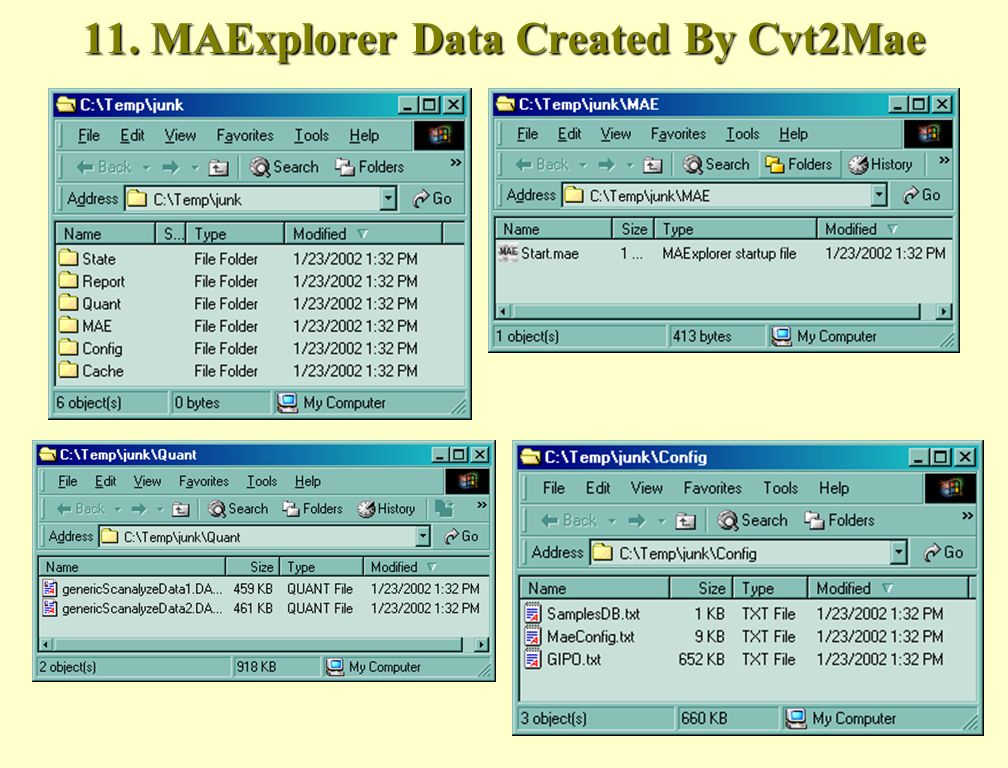Sort by Size column in MAE window
Viewport: 1008px width, 768px height.
click(x=633, y=229)
